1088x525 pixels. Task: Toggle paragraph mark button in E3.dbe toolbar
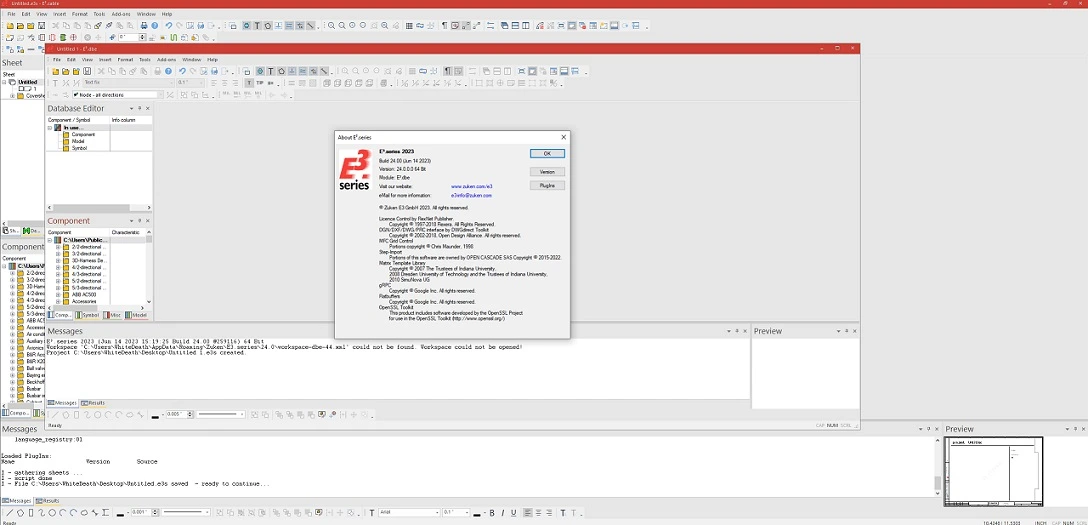point(448,71)
